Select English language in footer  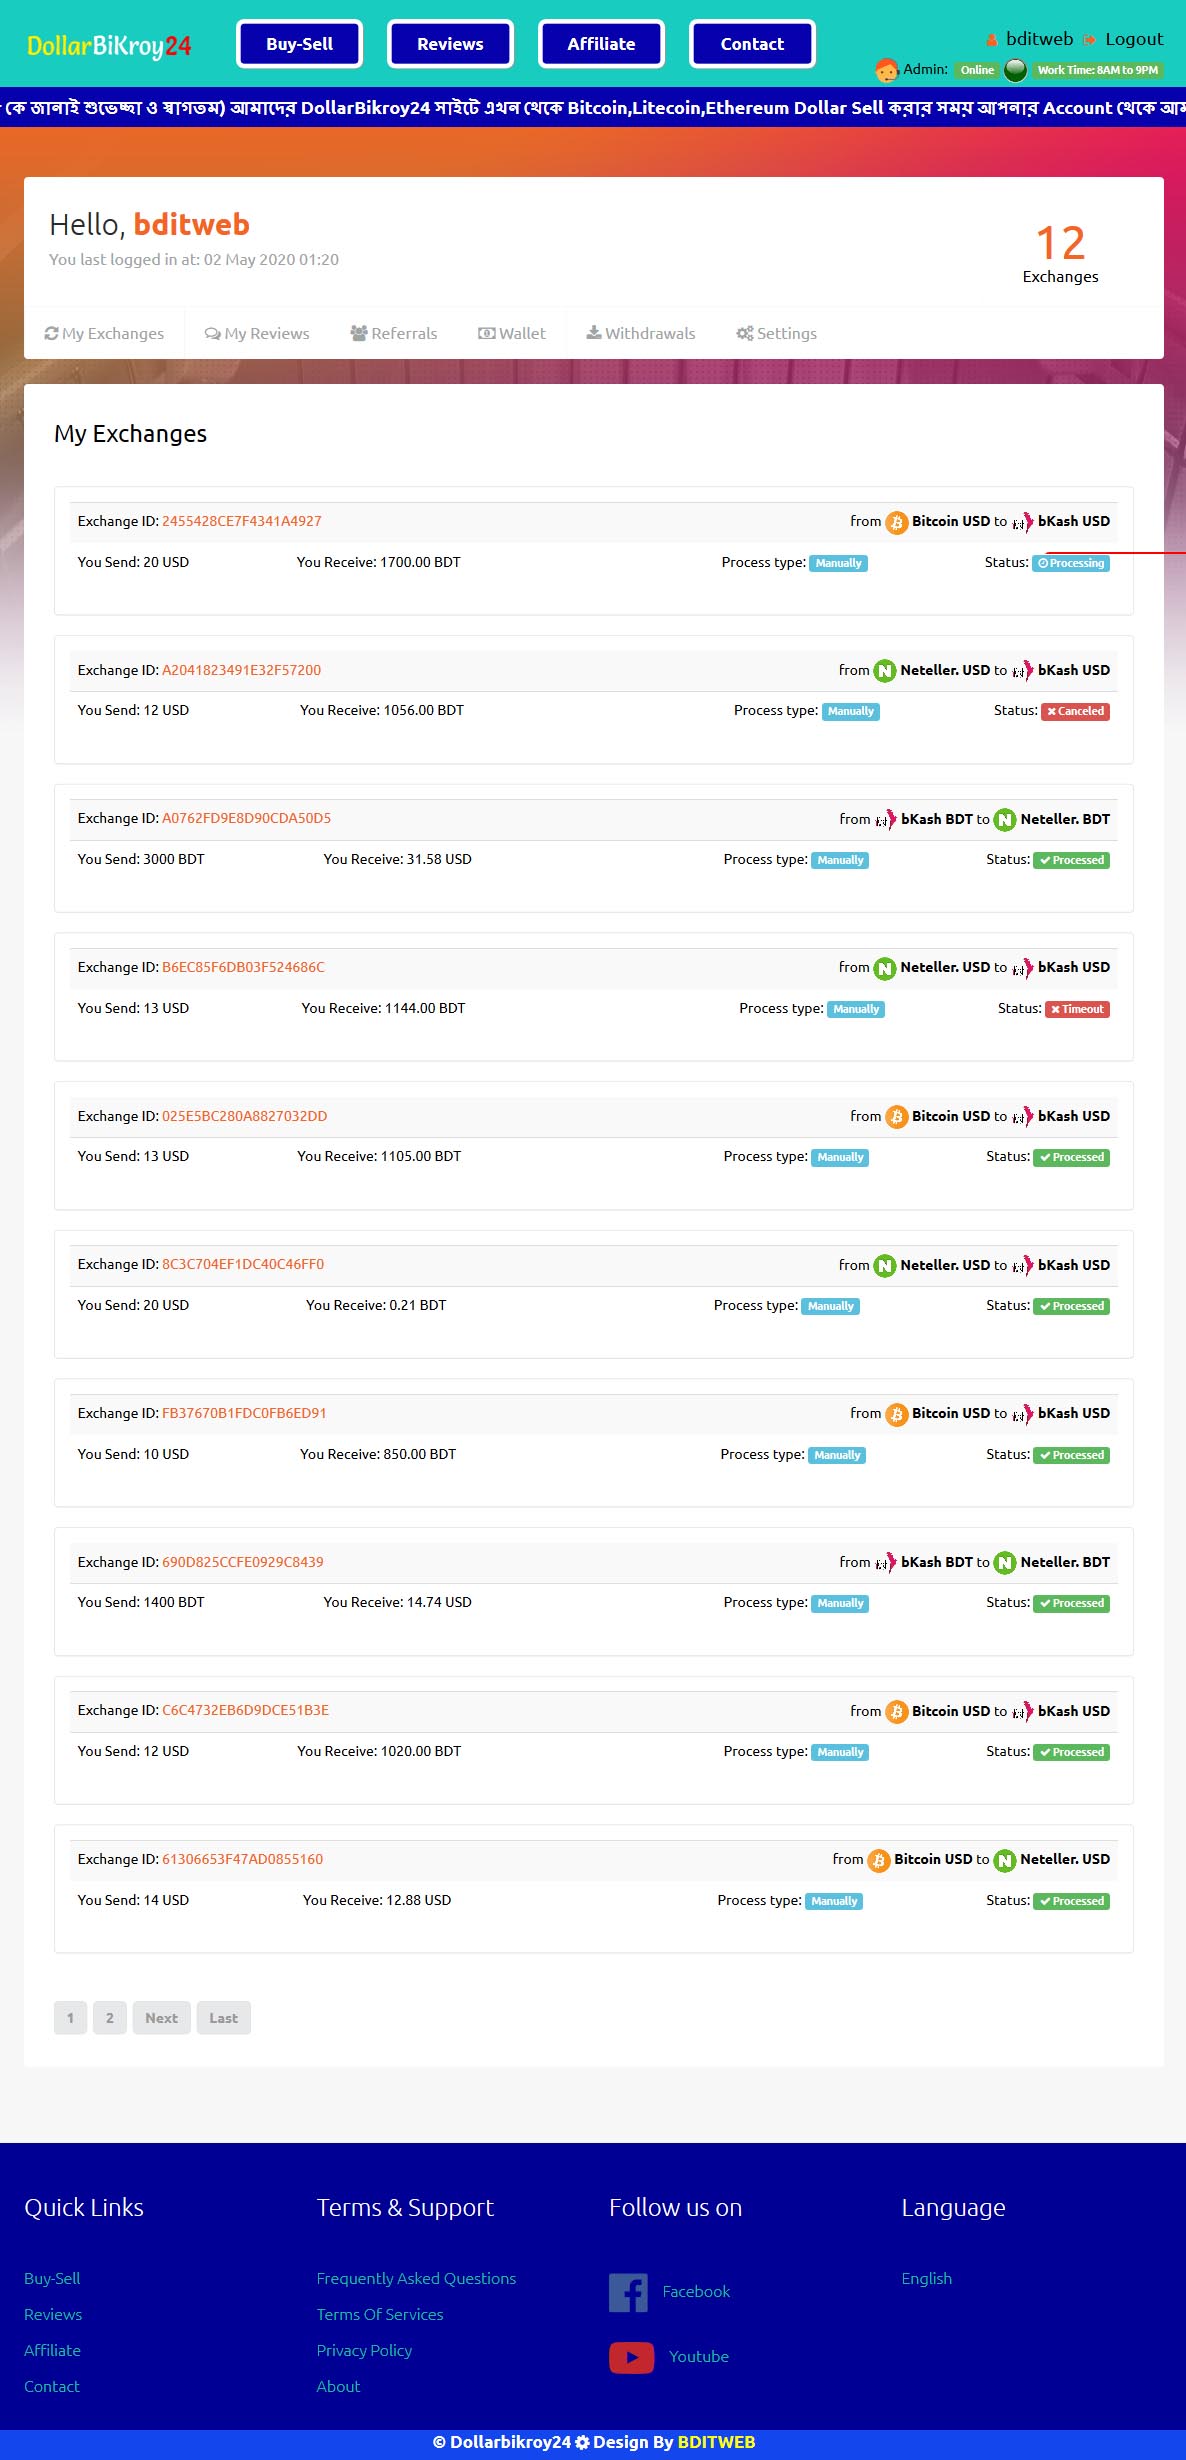coord(926,2278)
